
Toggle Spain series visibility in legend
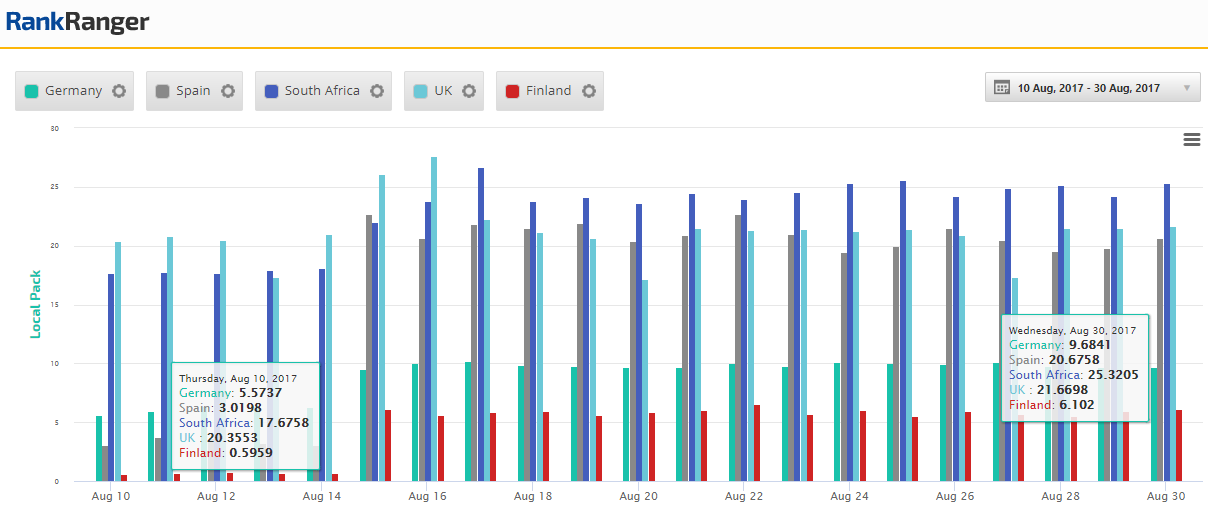coord(193,91)
